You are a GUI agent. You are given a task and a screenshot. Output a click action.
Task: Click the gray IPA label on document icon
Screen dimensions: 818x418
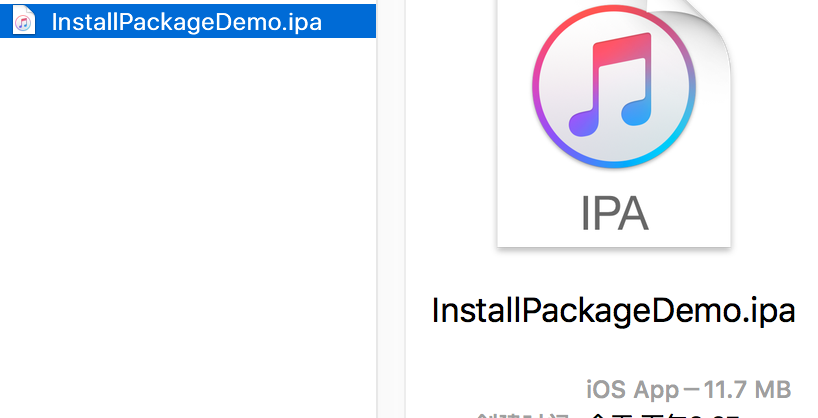coord(615,213)
